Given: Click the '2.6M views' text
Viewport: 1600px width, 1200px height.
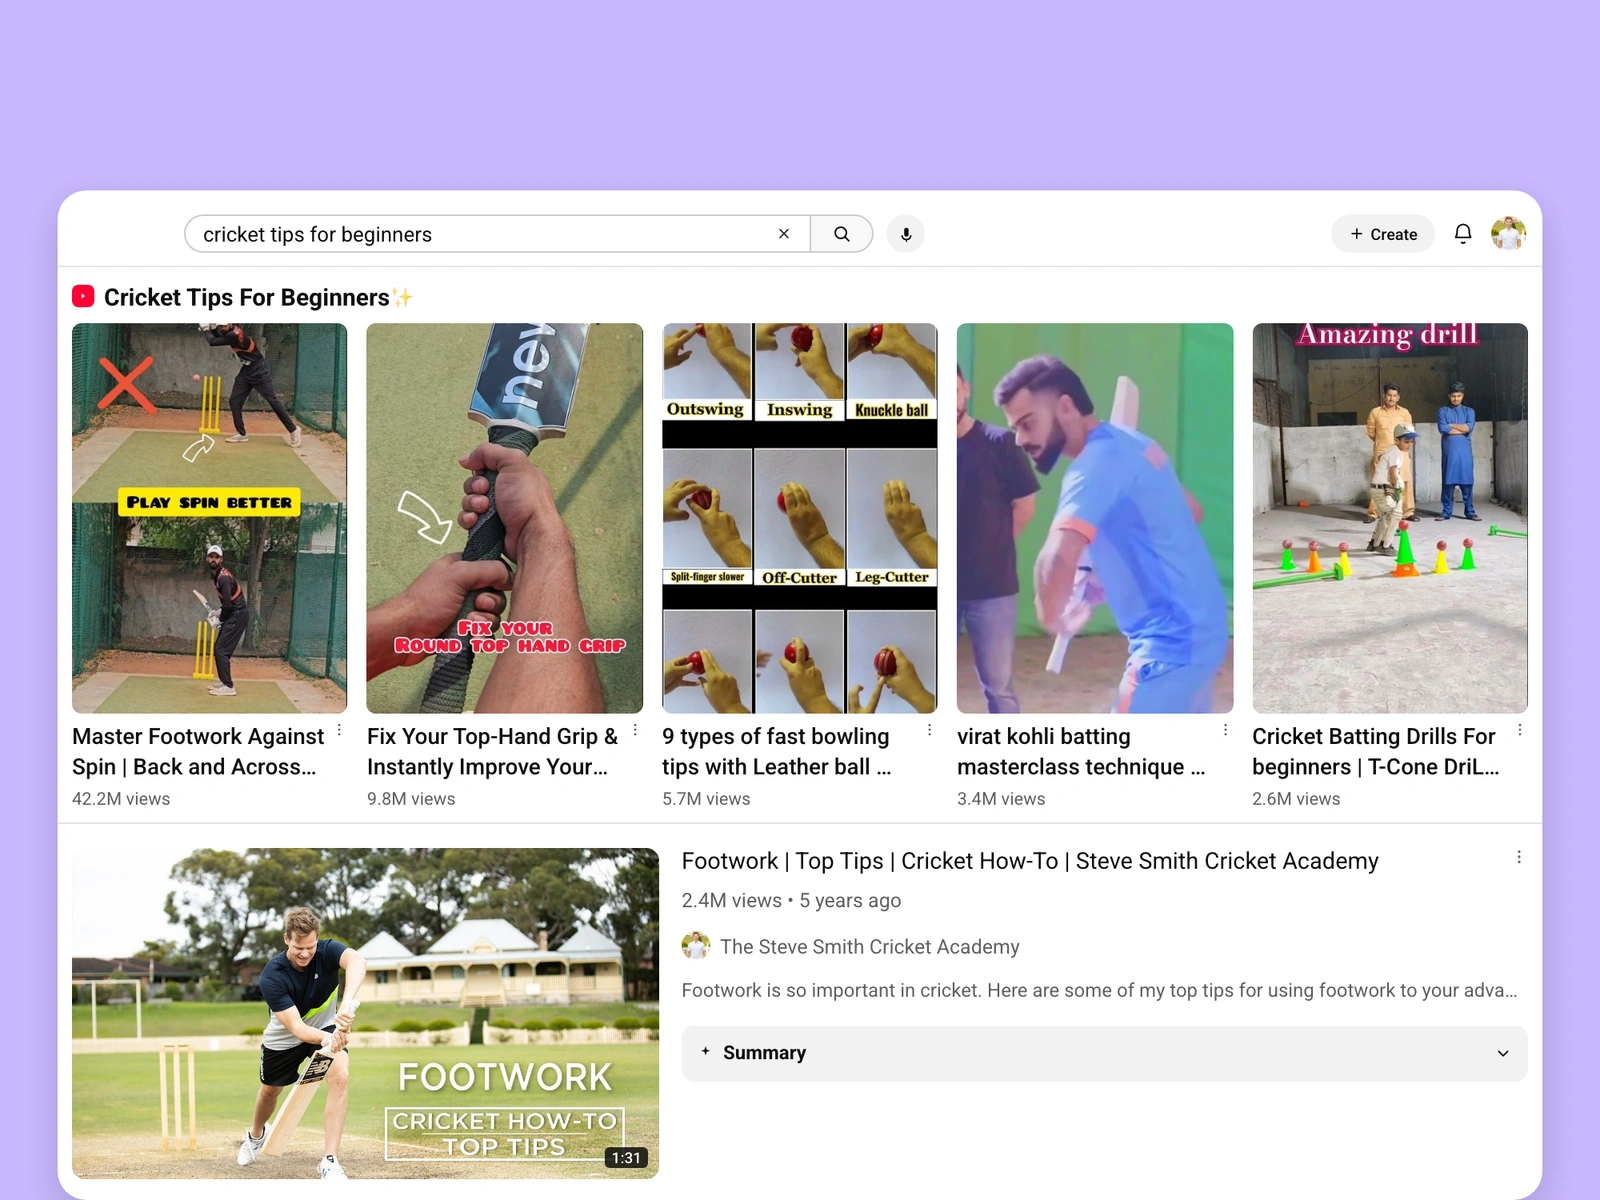Looking at the screenshot, I should click(1296, 799).
